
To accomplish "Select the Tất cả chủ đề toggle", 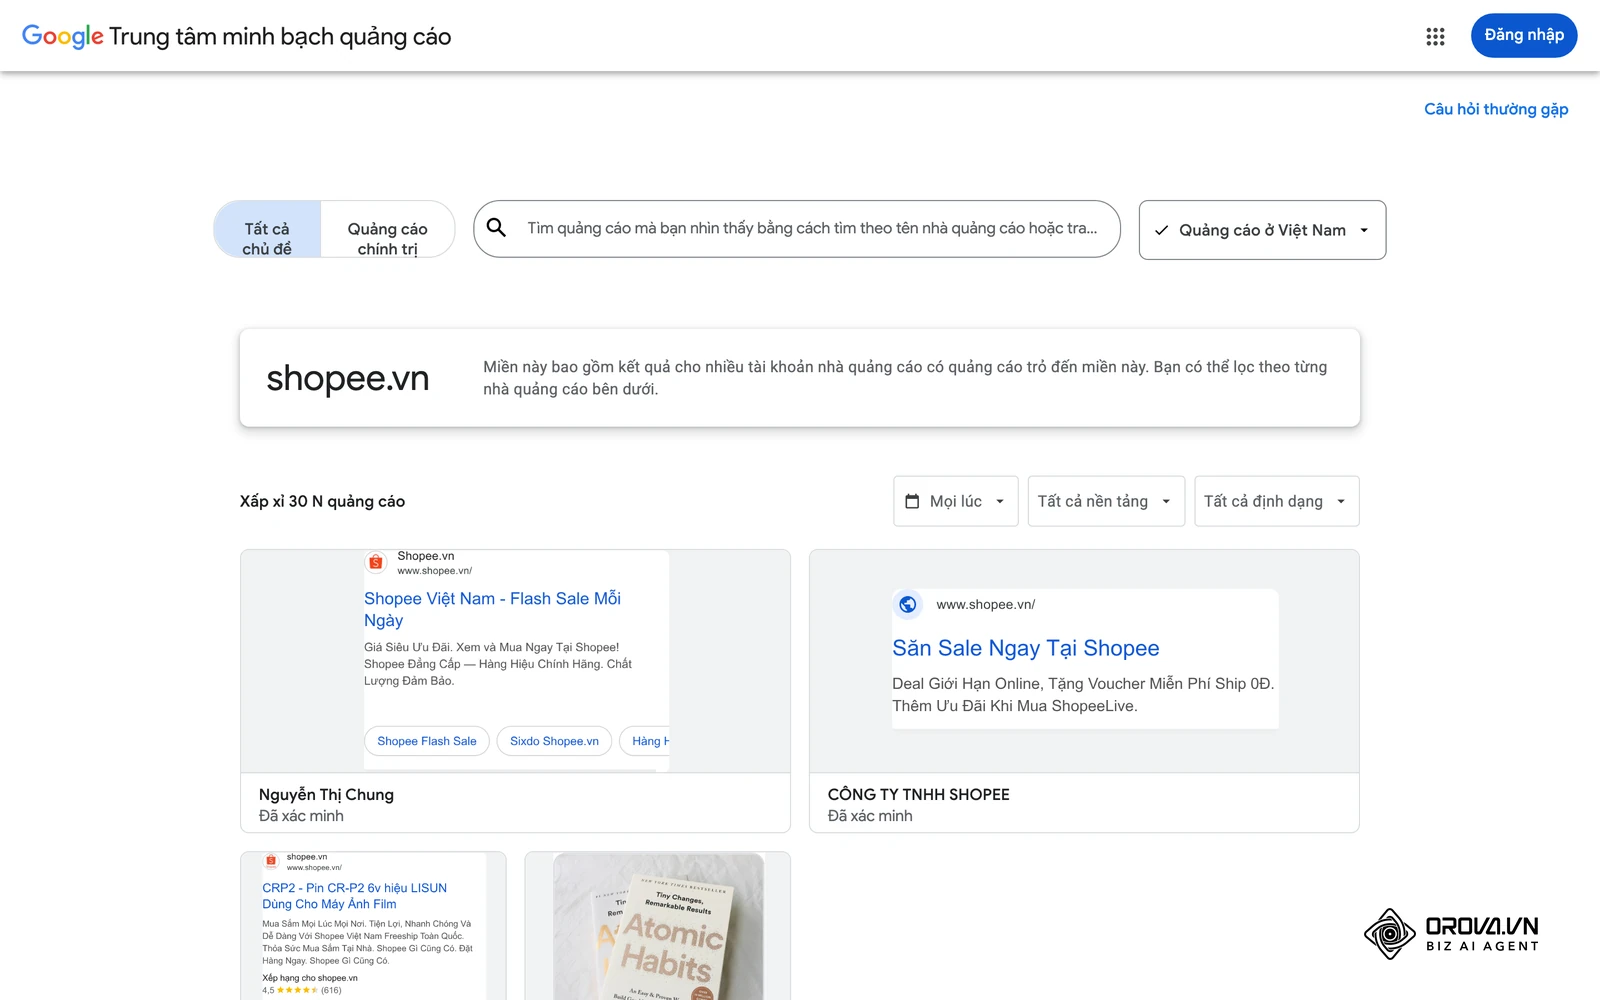I will pyautogui.click(x=267, y=229).
